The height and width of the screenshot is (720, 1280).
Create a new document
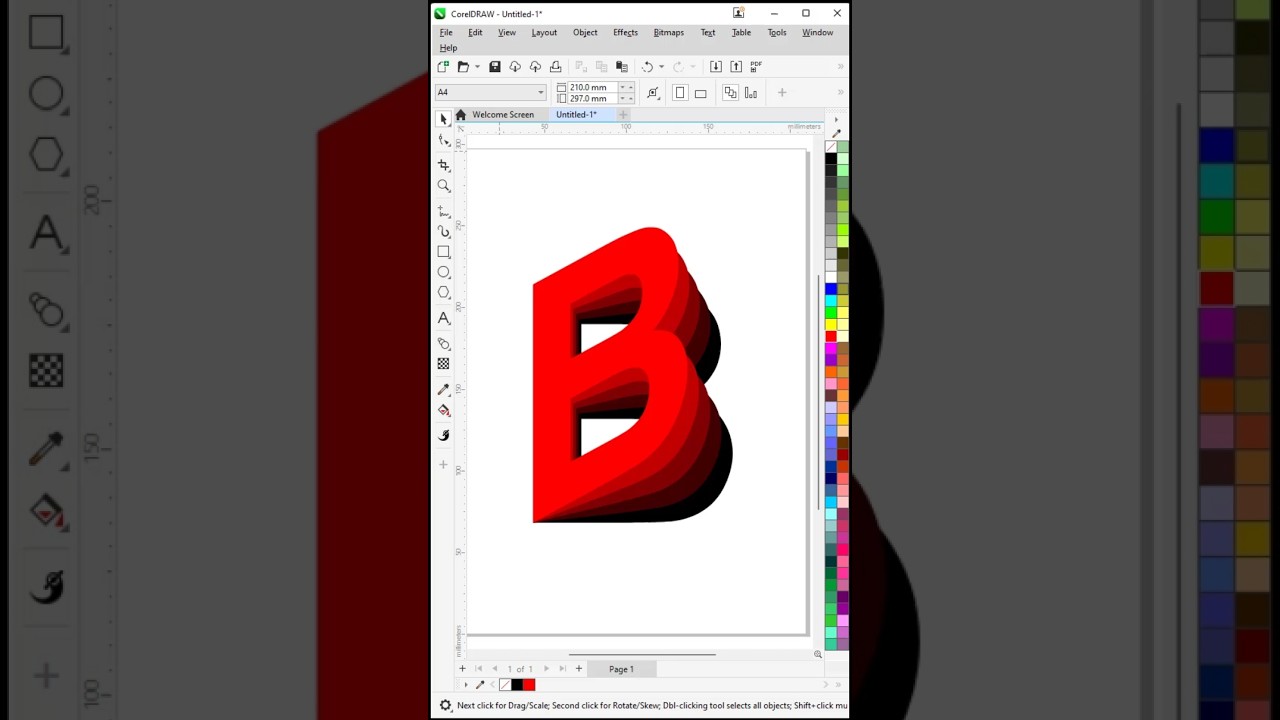click(444, 67)
